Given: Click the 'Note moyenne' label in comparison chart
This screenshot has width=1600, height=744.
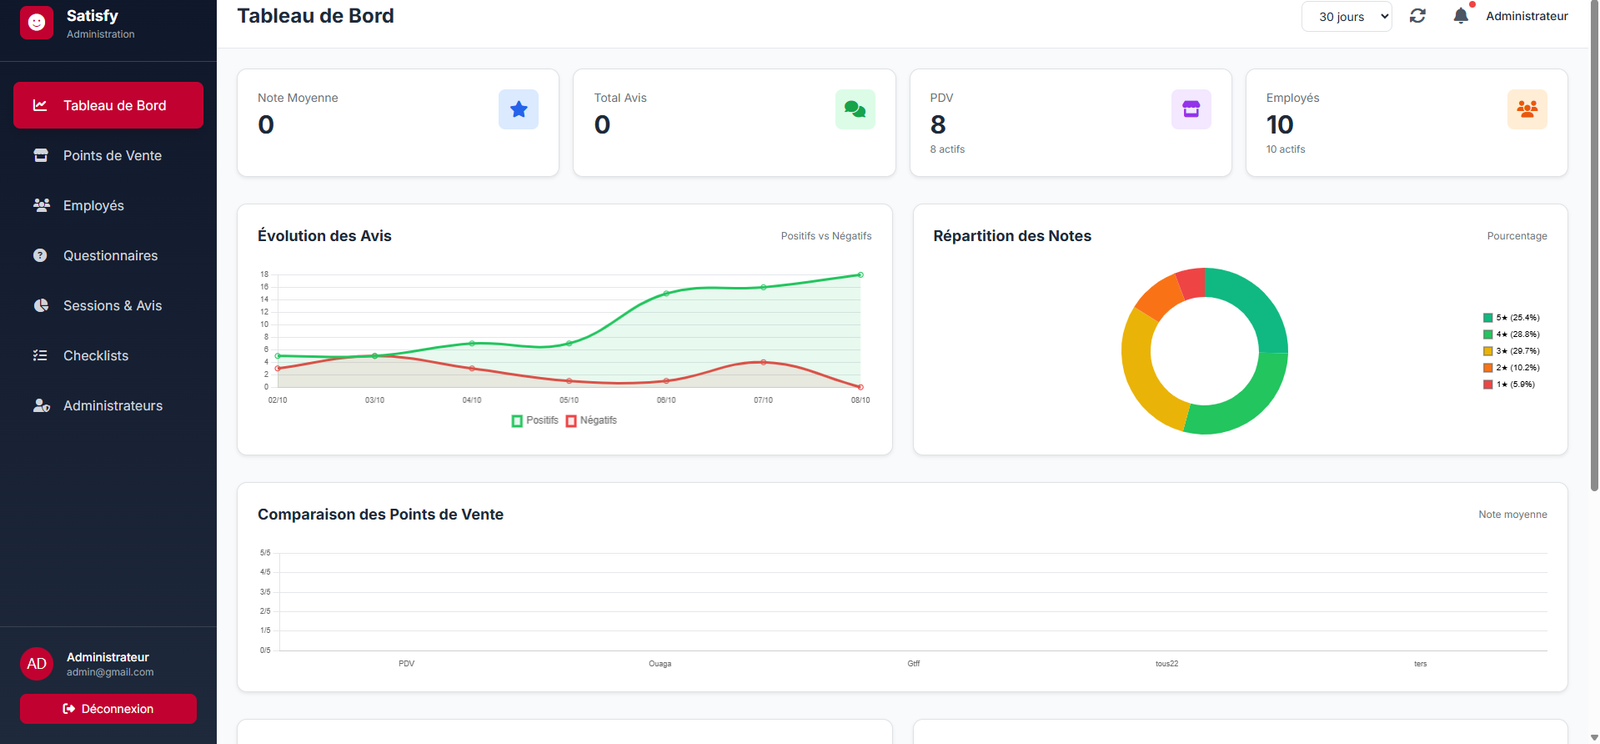Looking at the screenshot, I should 1512,515.
